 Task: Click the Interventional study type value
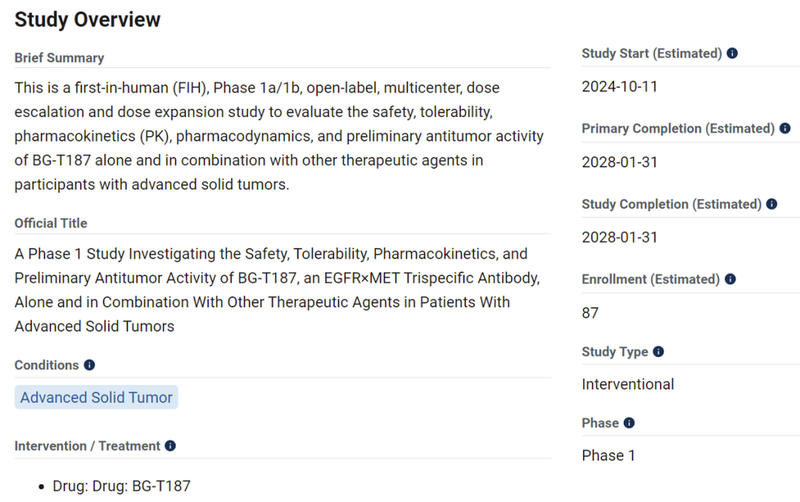(x=628, y=384)
